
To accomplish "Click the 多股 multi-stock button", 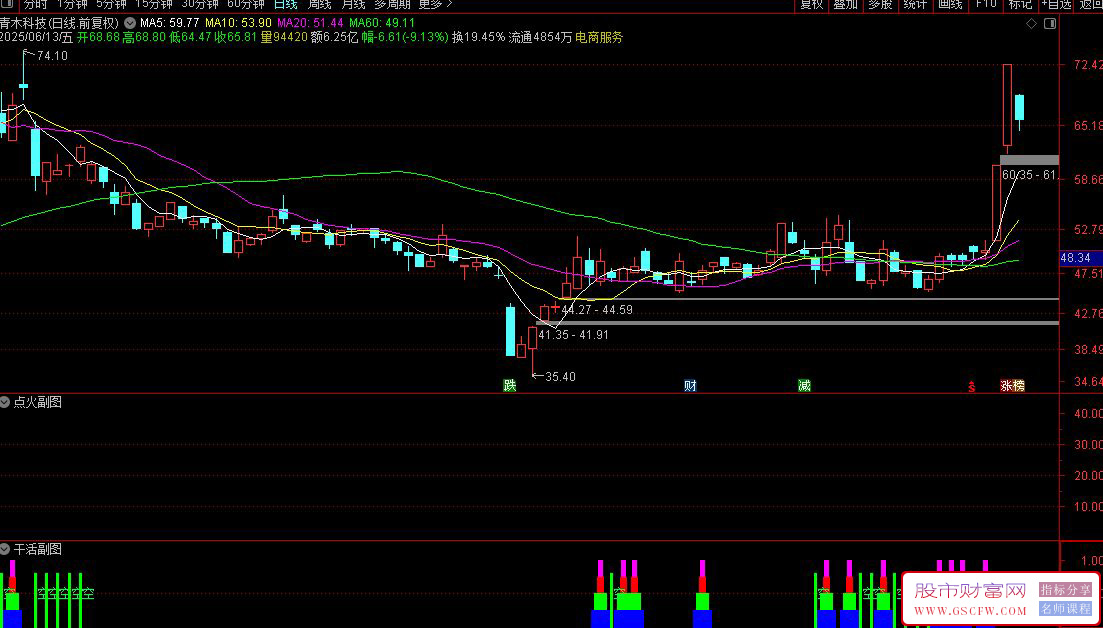I will [x=880, y=4].
